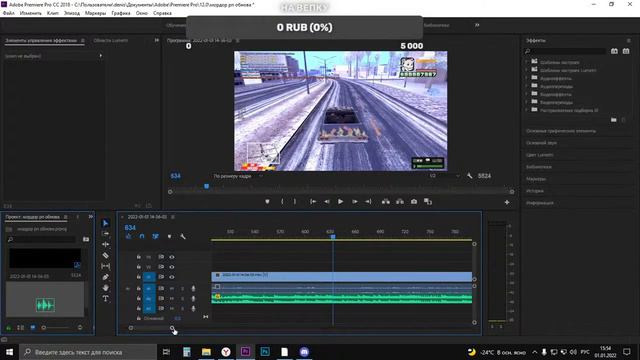The image size is (640, 360).
Task: Click the Extract button
Action: (400, 202)
